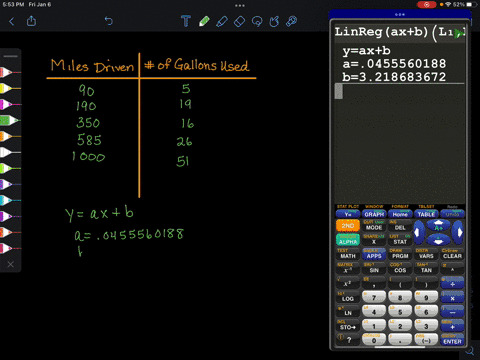Tap the calculator's blinking cursor line
This screenshot has width=480, height=360.
coord(339,91)
